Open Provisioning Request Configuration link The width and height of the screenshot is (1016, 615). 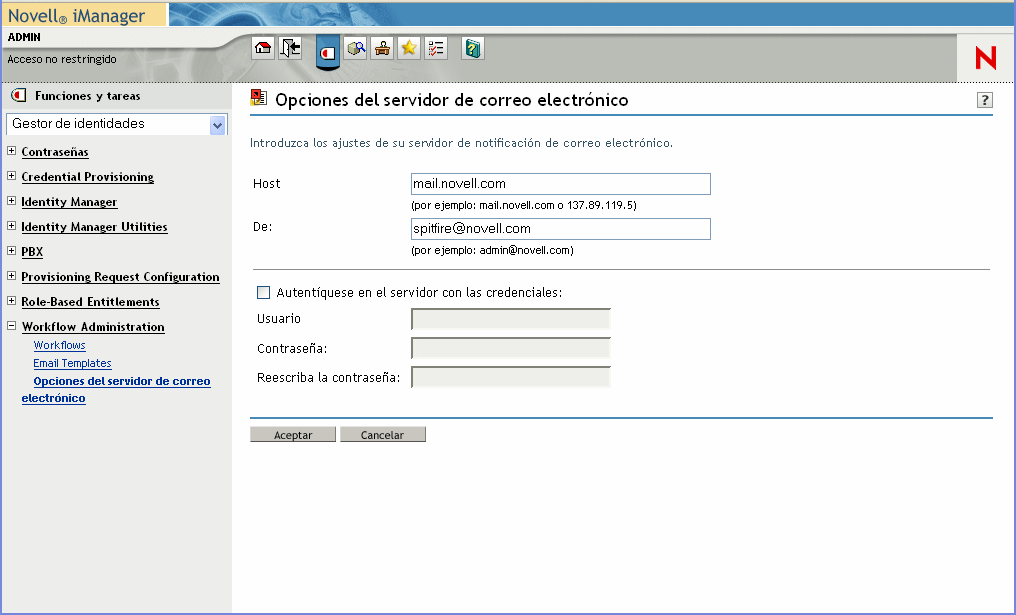[121, 277]
